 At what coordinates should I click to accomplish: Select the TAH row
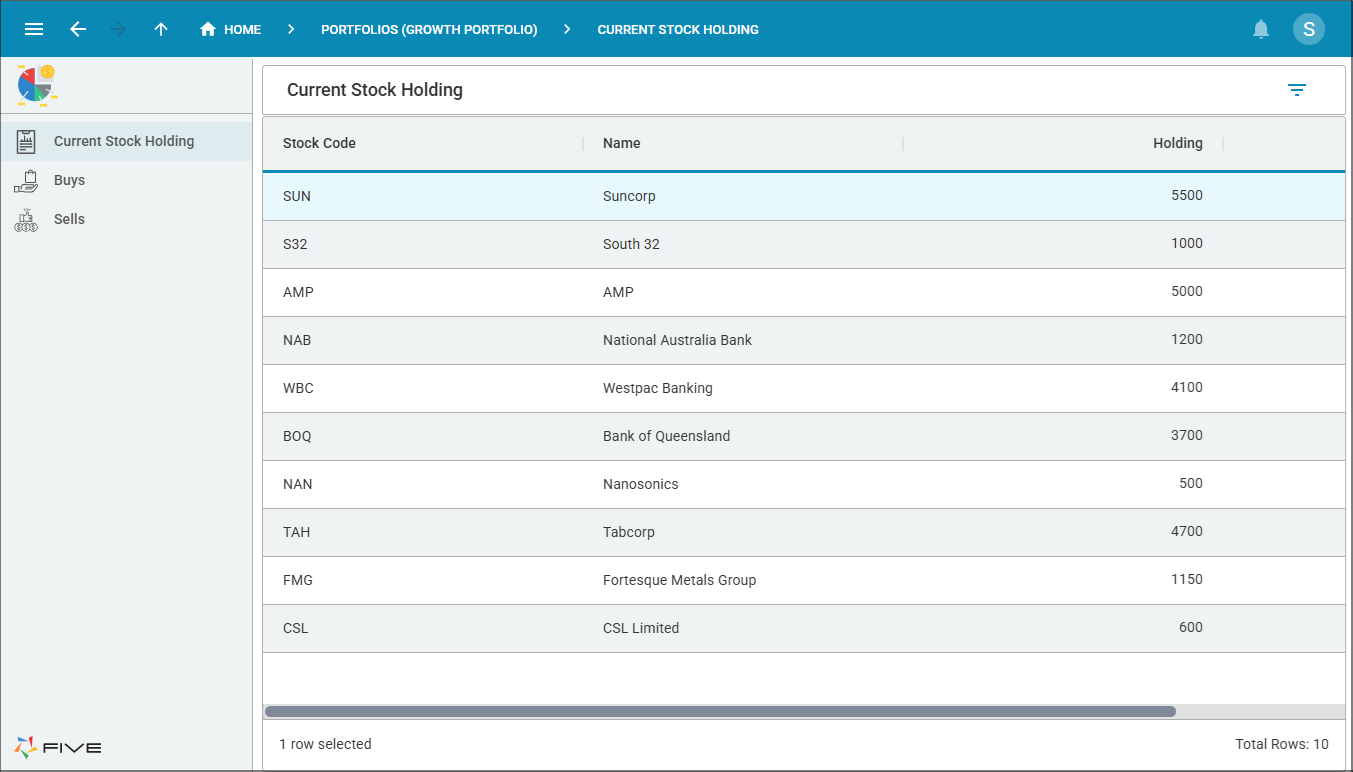tap(803, 532)
